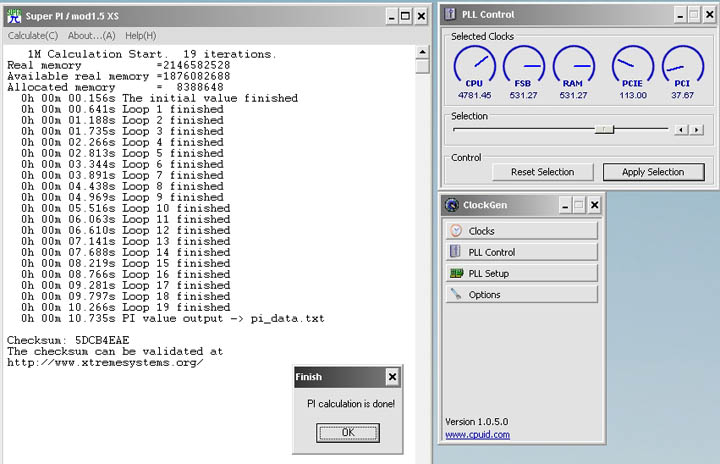Image resolution: width=720 pixels, height=464 pixels.
Task: Click 'Version 1.0.5.0' text in ClockGen
Action: tap(477, 422)
